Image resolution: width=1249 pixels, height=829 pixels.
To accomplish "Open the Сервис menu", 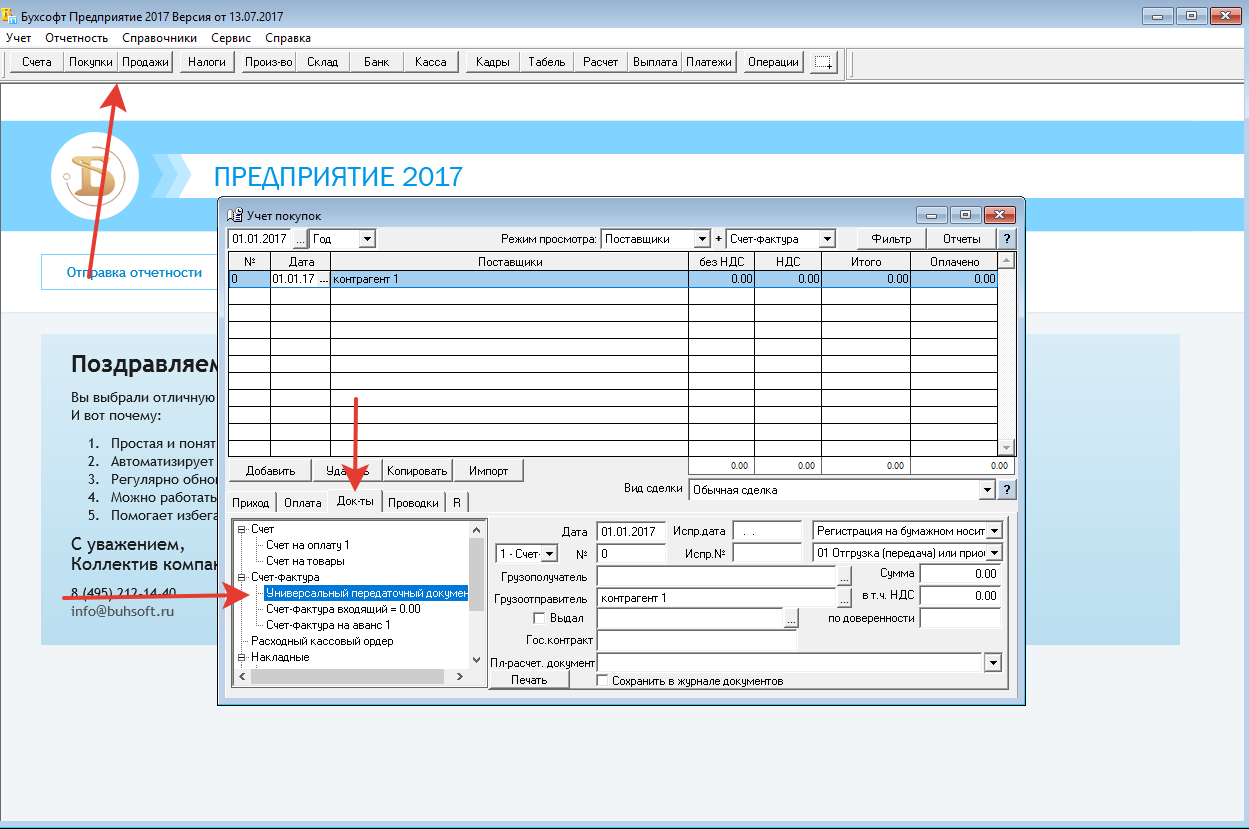I will pyautogui.click(x=231, y=38).
